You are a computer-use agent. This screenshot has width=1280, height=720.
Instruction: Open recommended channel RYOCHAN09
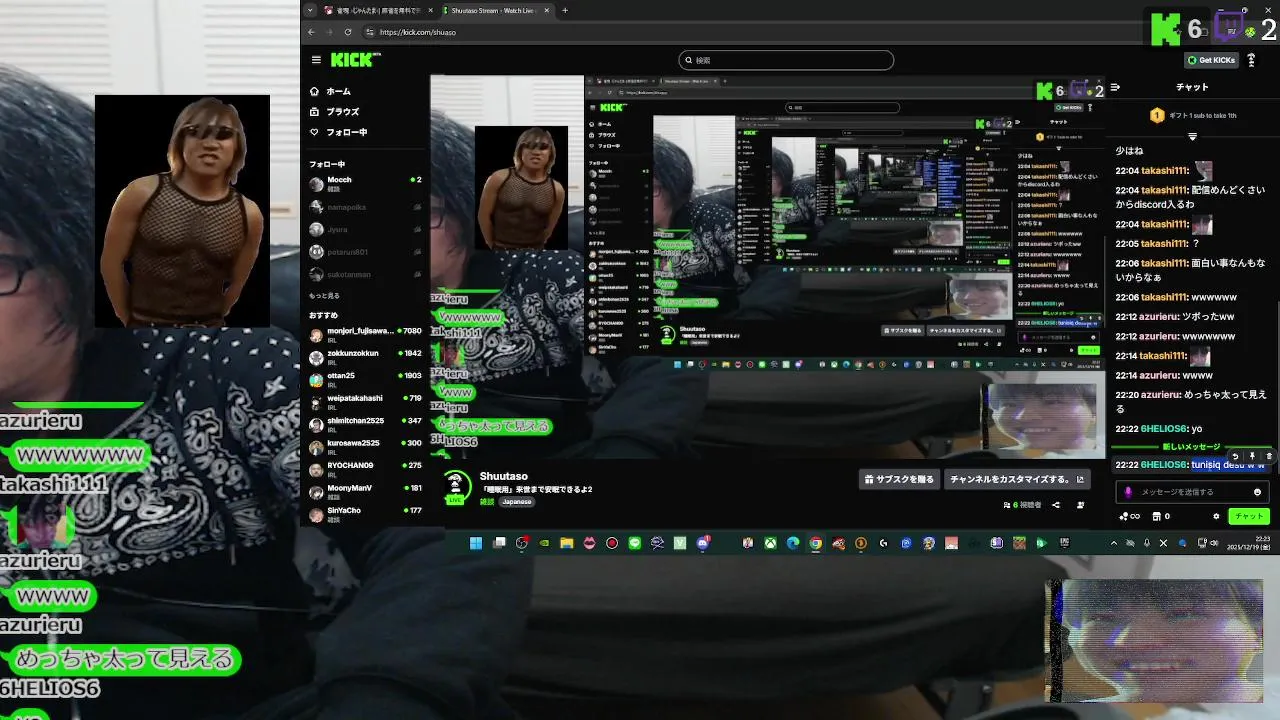click(365, 469)
